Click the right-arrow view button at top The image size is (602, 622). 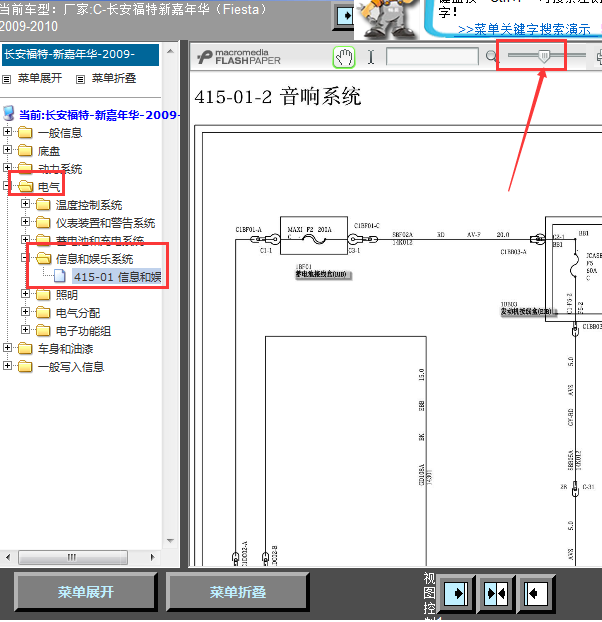[x=344, y=16]
